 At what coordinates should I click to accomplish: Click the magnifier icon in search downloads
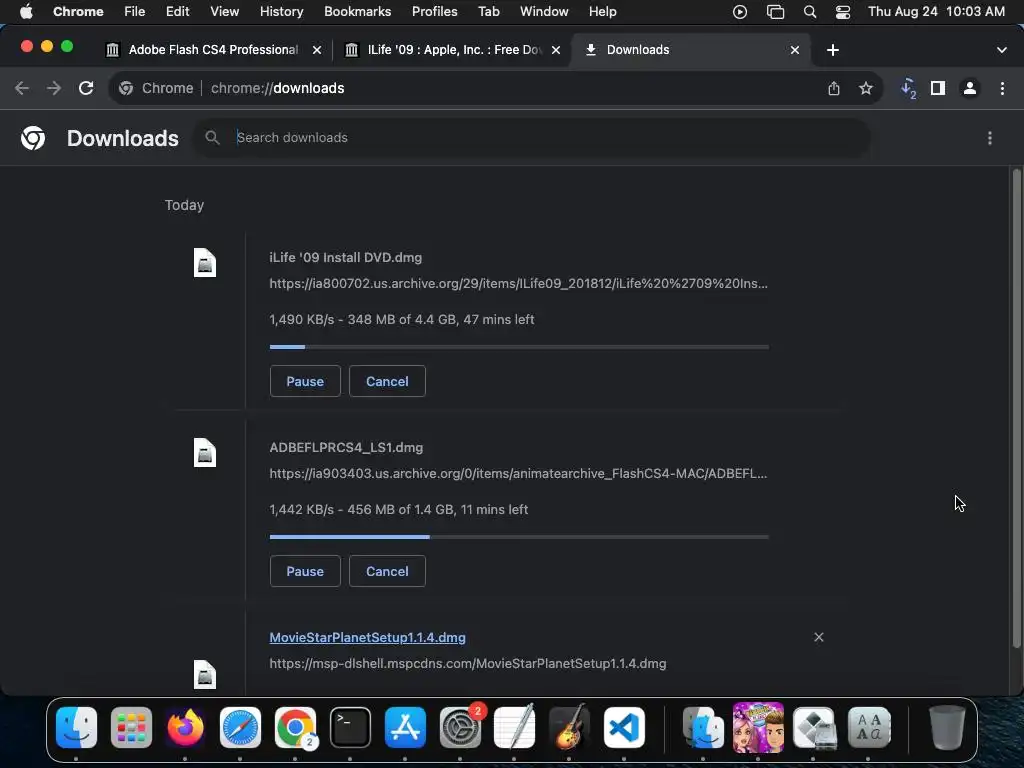(212, 138)
